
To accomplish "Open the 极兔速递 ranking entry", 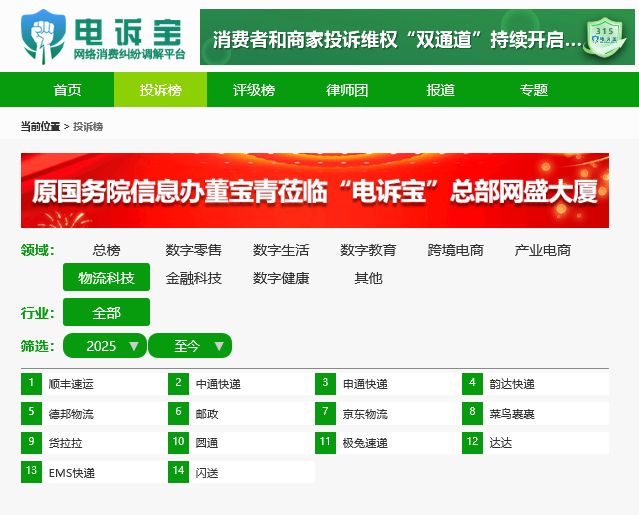I will (x=388, y=442).
